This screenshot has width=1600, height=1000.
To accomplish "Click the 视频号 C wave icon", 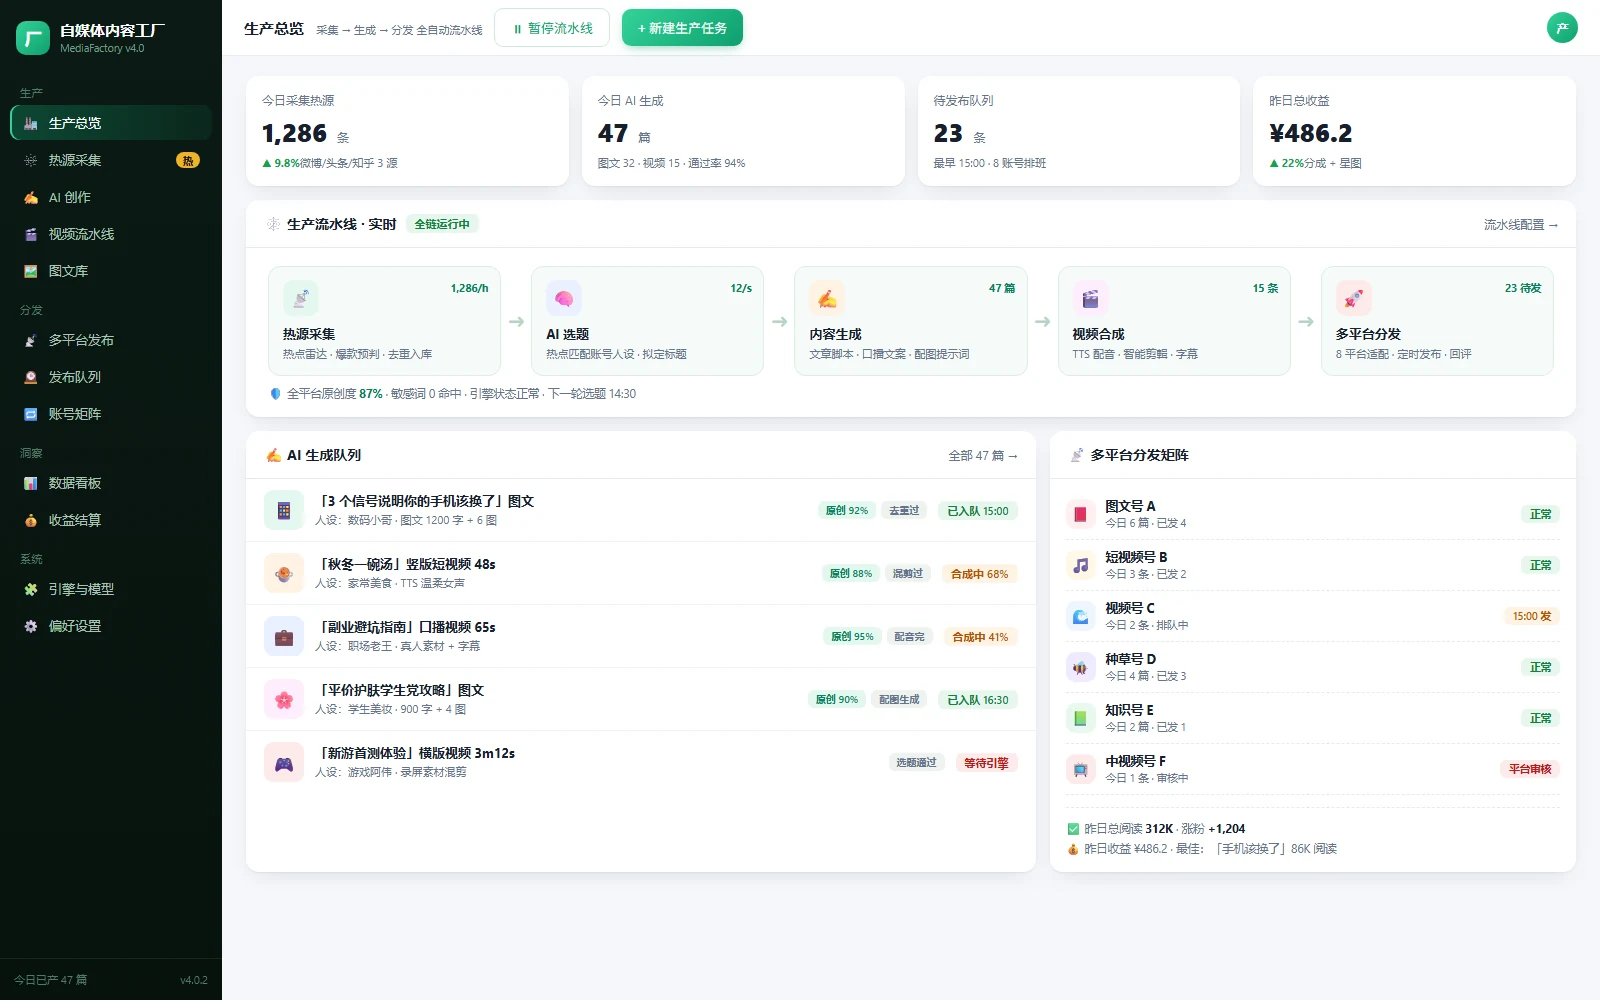I will pyautogui.click(x=1081, y=616).
